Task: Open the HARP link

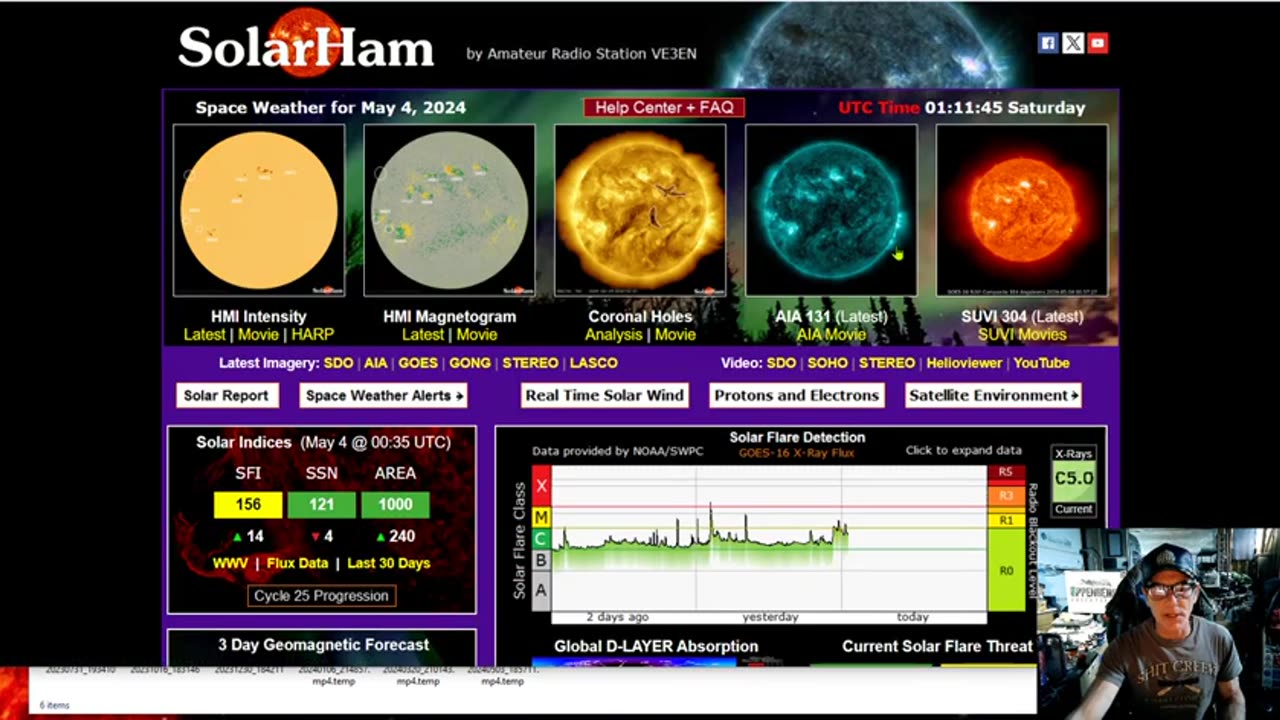Action: click(x=313, y=335)
